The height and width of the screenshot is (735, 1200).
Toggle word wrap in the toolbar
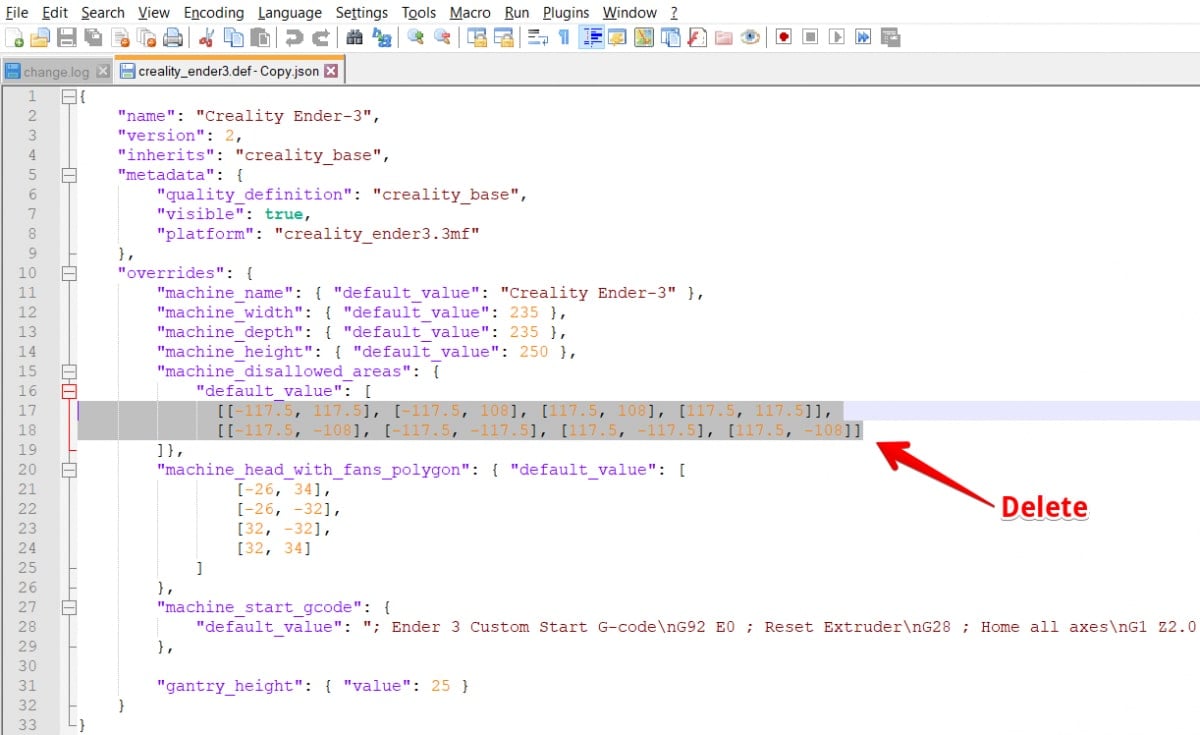point(537,38)
